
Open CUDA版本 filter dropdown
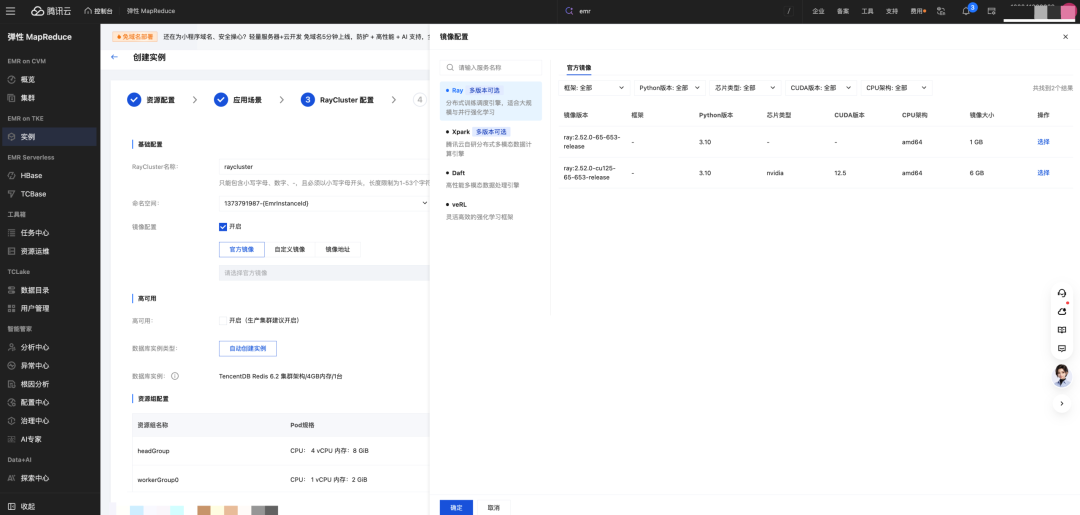click(x=820, y=87)
